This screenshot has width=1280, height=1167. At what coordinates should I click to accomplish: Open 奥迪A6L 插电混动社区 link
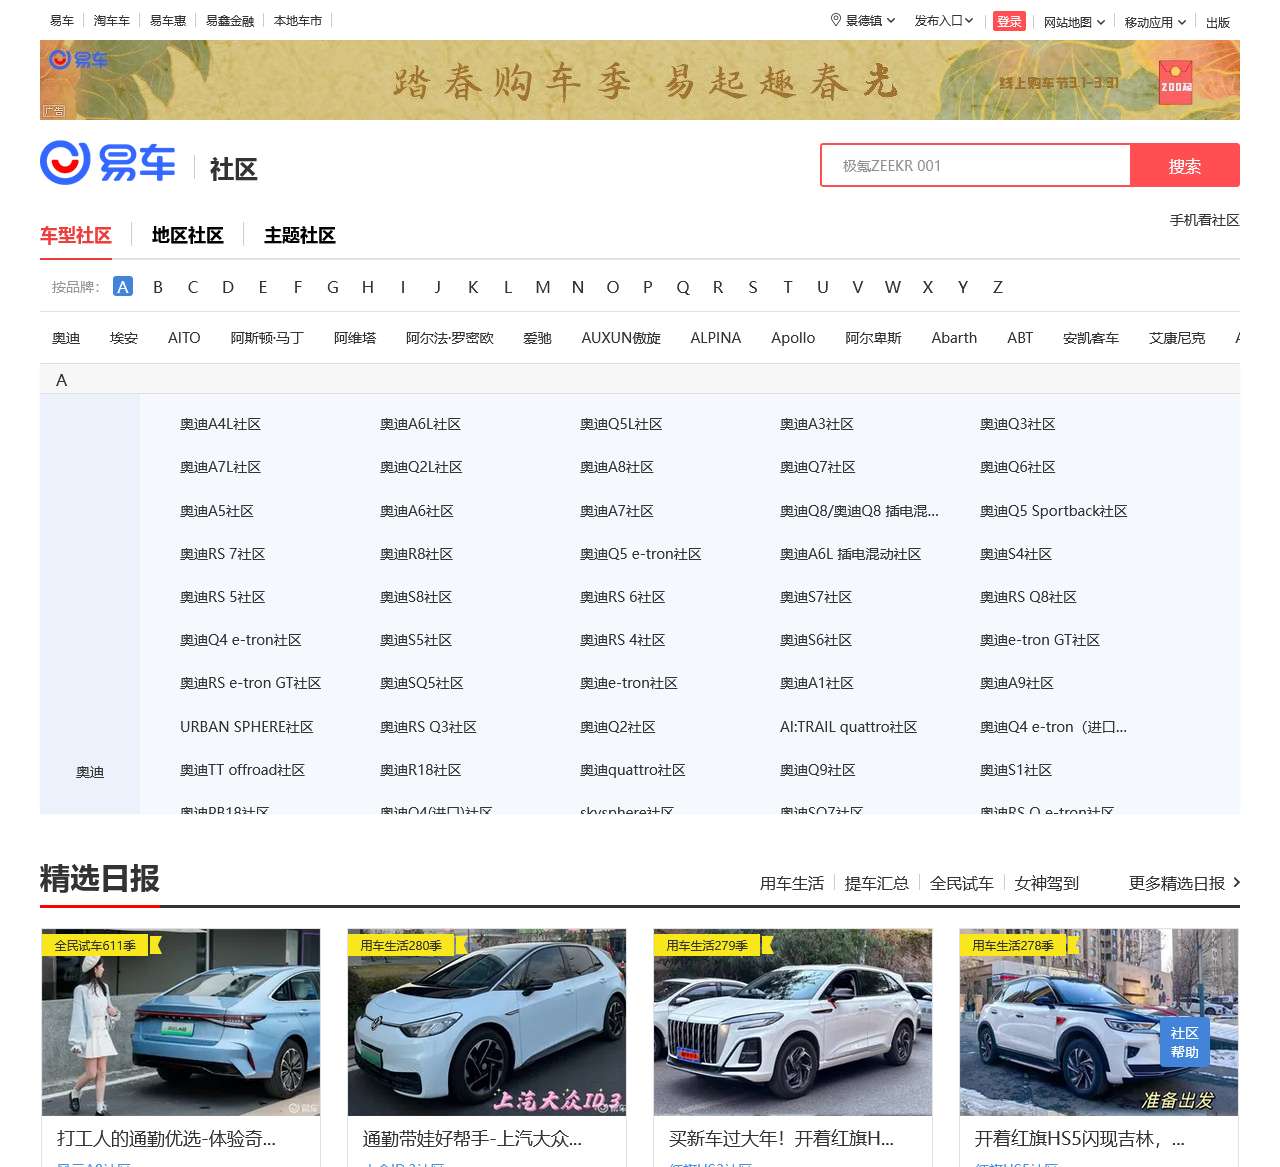(850, 554)
